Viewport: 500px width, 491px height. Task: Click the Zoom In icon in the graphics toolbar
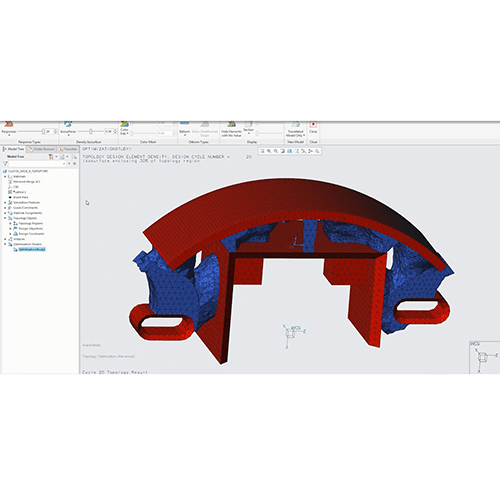pos(269,151)
